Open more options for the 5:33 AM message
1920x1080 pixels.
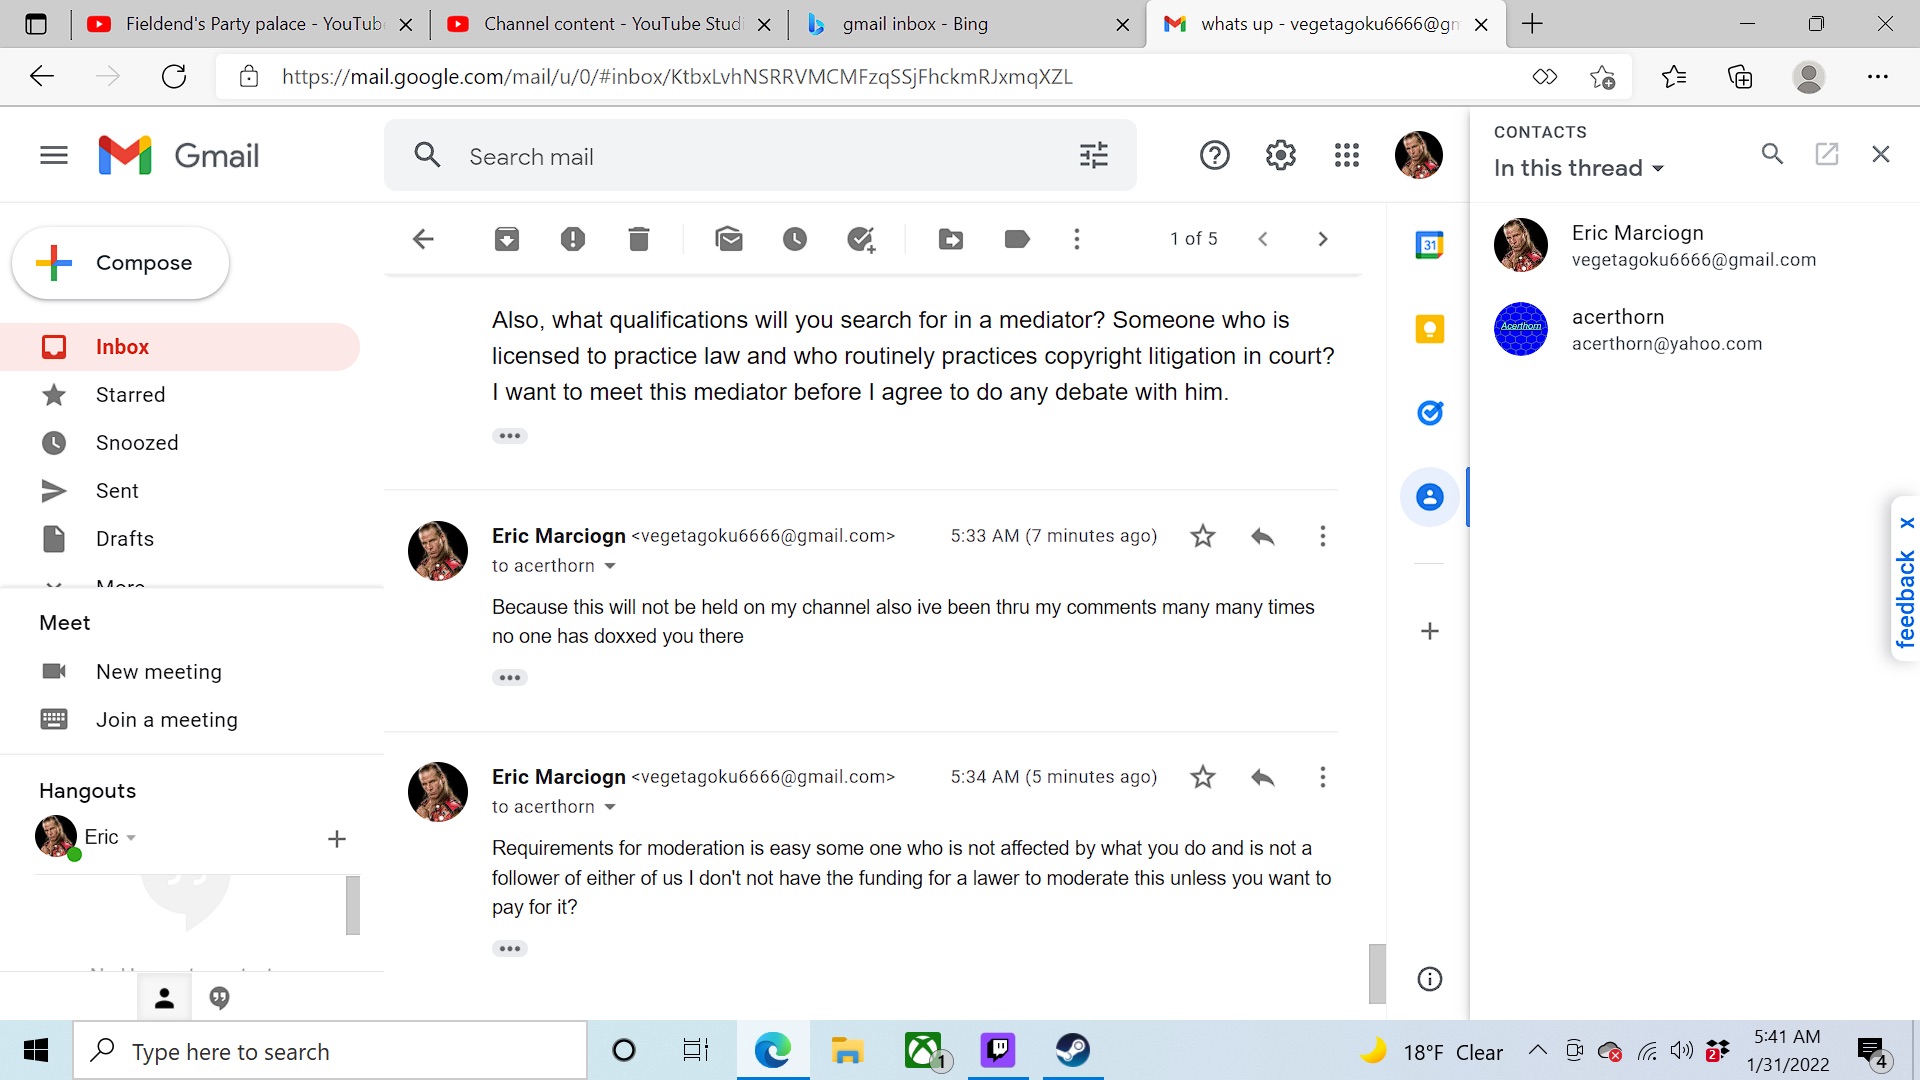tap(1323, 536)
